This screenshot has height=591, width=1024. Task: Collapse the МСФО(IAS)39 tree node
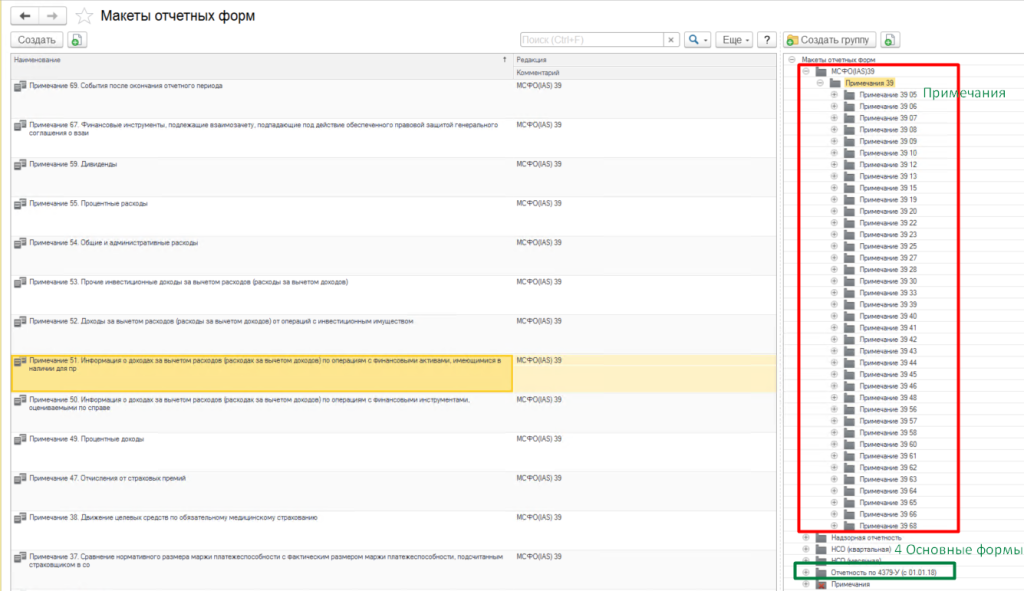pyautogui.click(x=806, y=72)
